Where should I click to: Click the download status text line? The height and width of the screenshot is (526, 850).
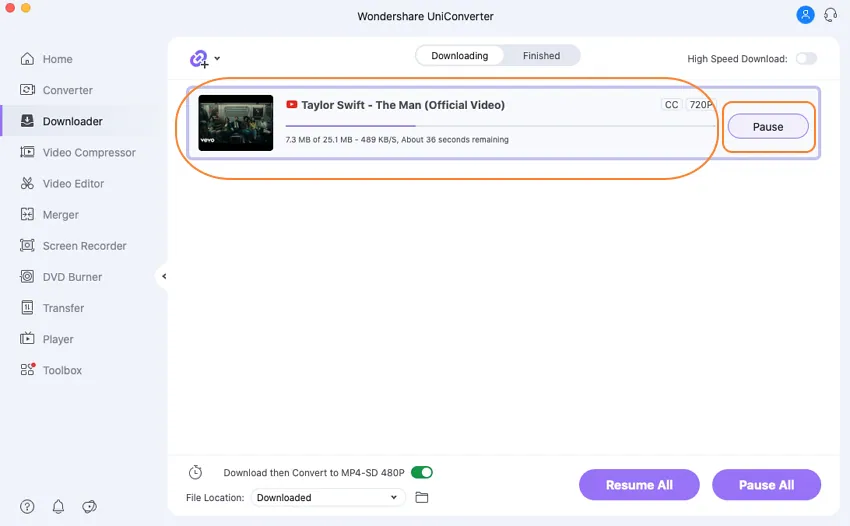(397, 140)
